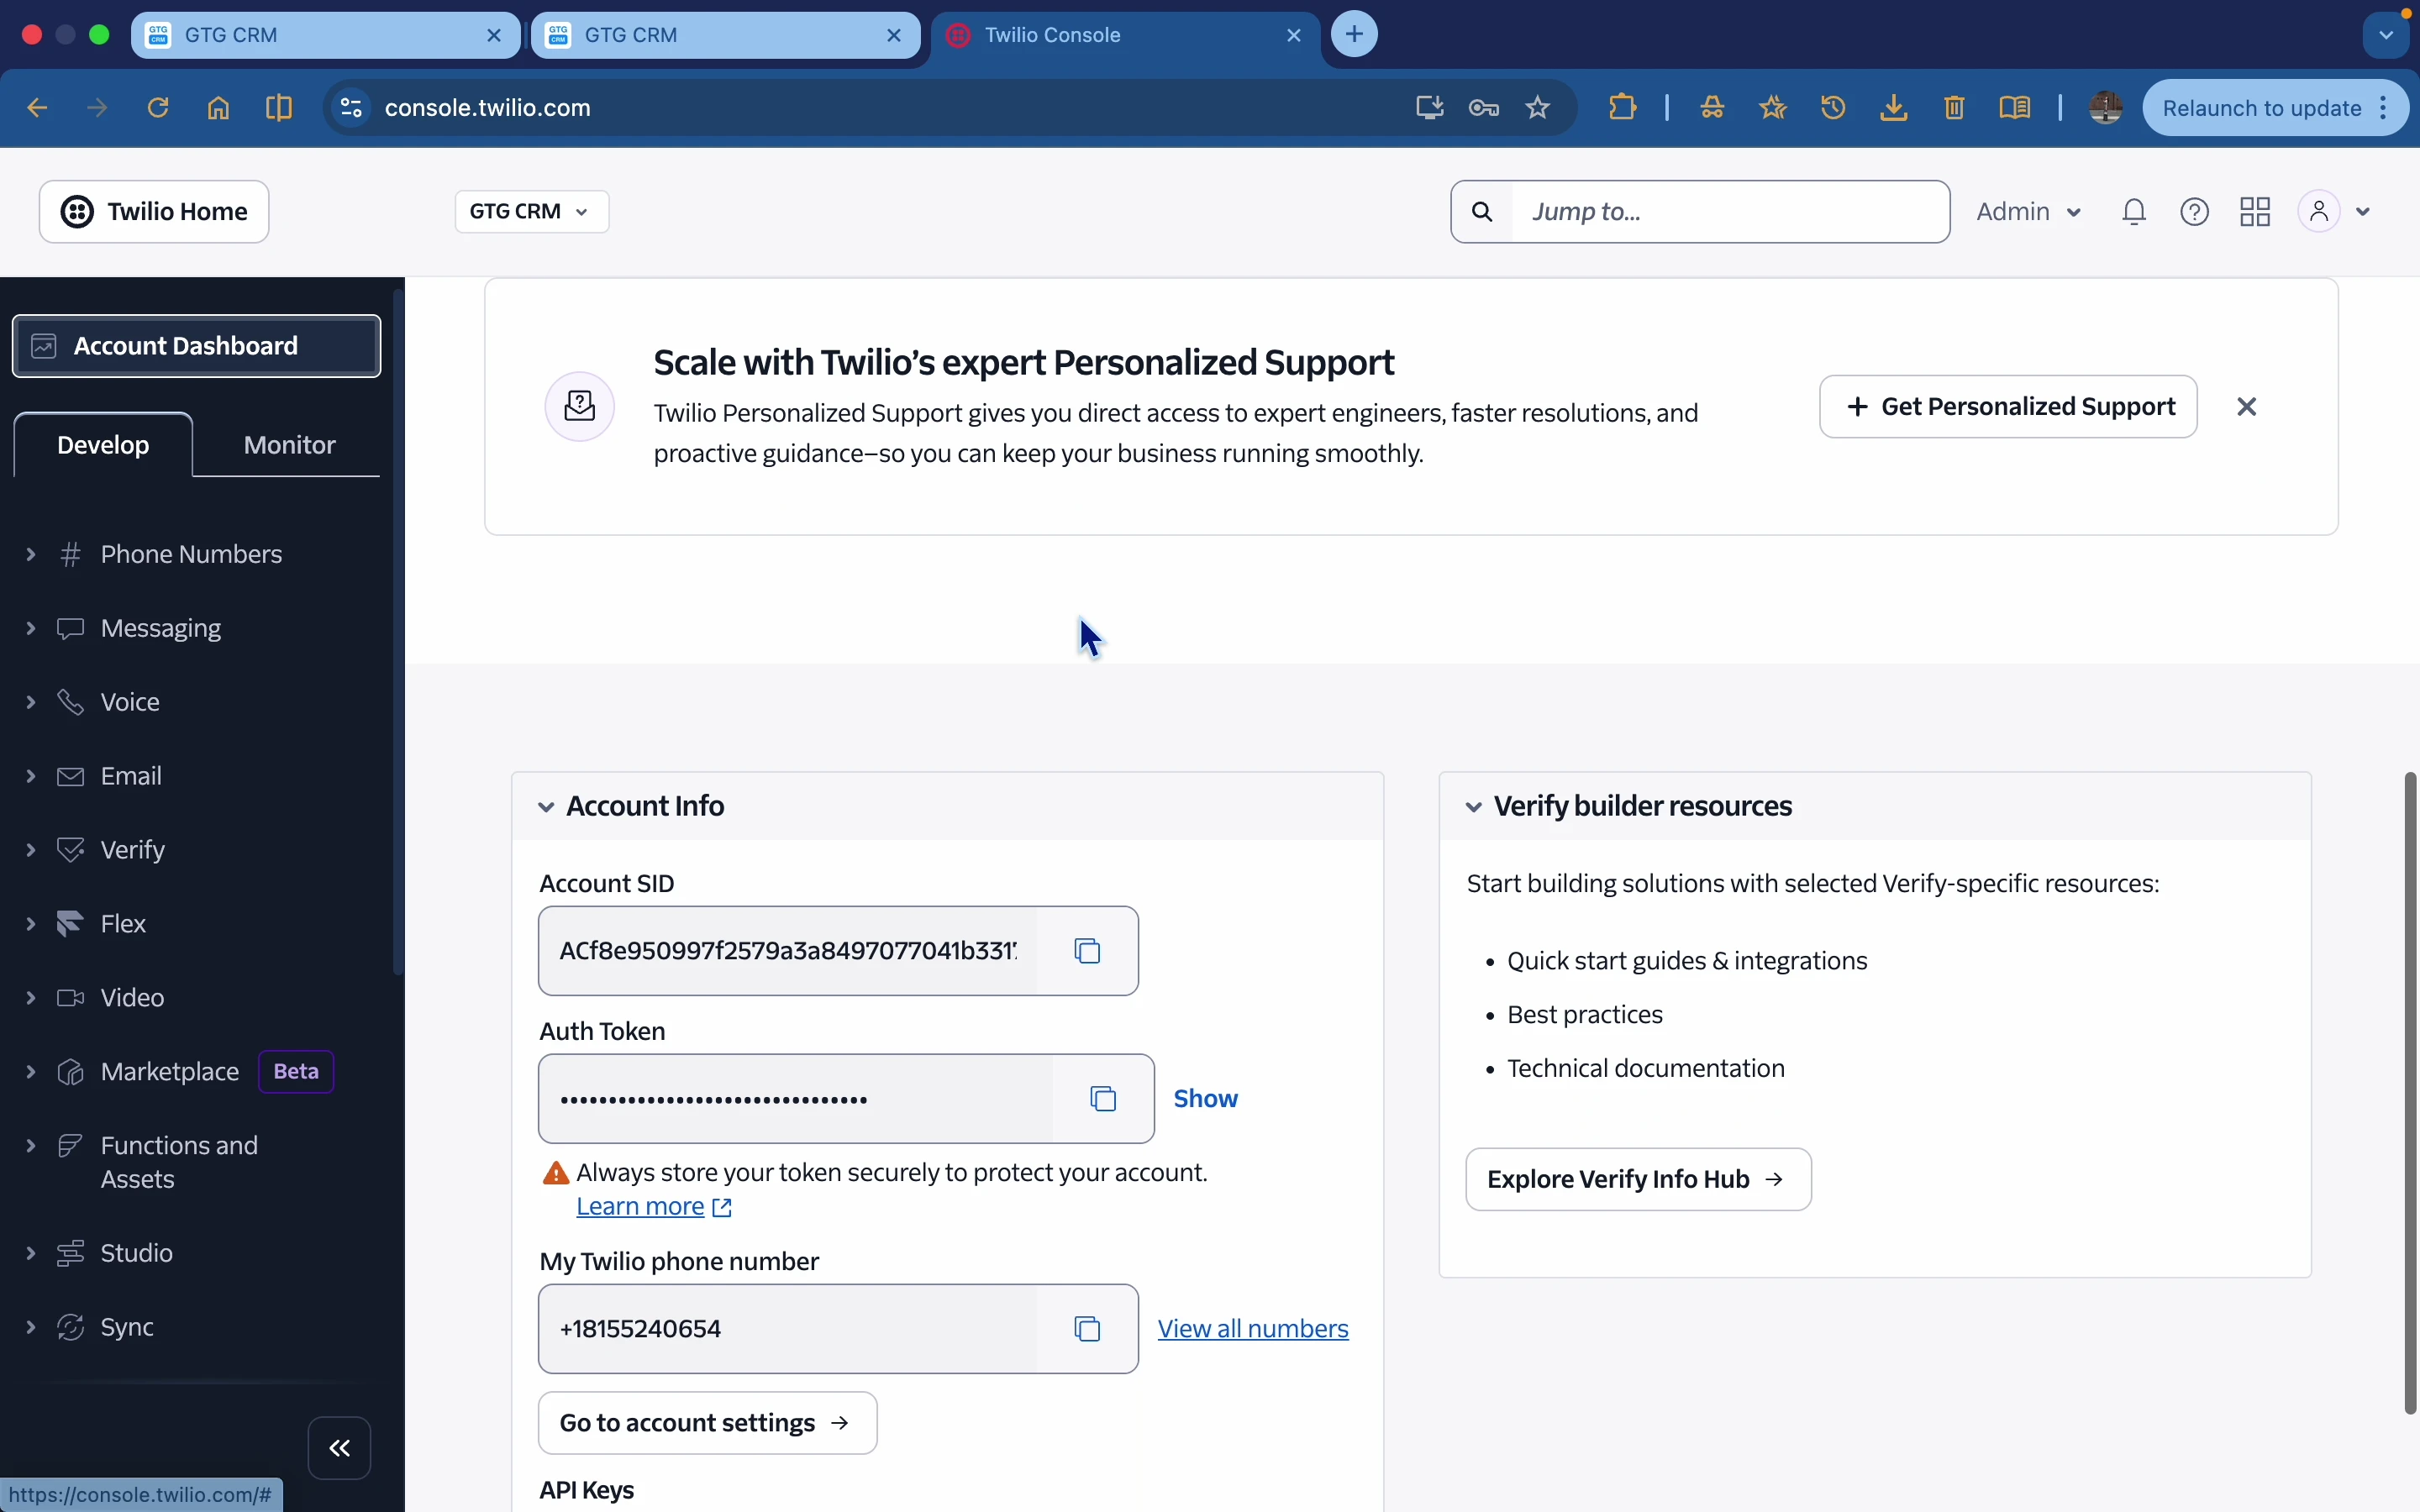Viewport: 2420px width, 1512px height.
Task: Open the notifications bell
Action: coord(2135,212)
